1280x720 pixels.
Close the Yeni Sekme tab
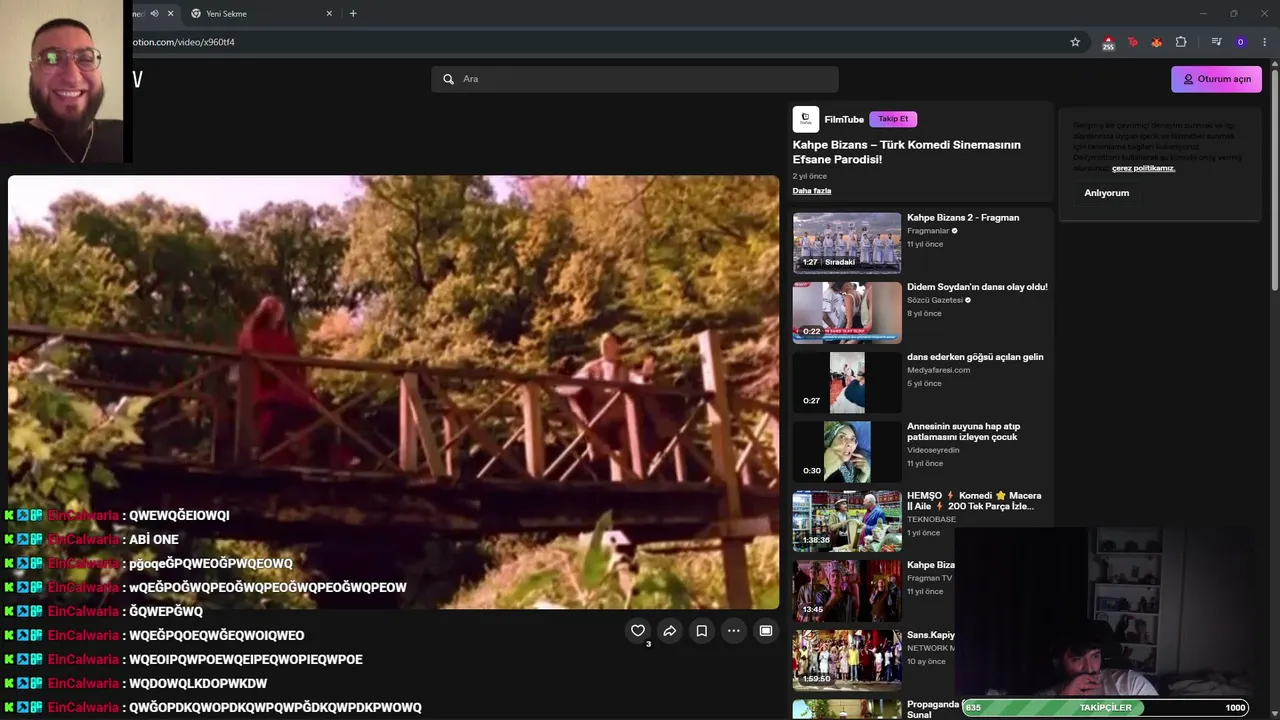(329, 13)
